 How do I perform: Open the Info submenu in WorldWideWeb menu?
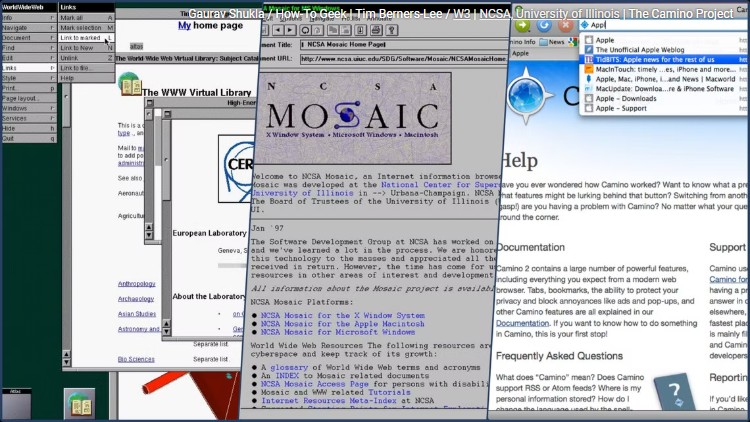pyautogui.click(x=29, y=18)
